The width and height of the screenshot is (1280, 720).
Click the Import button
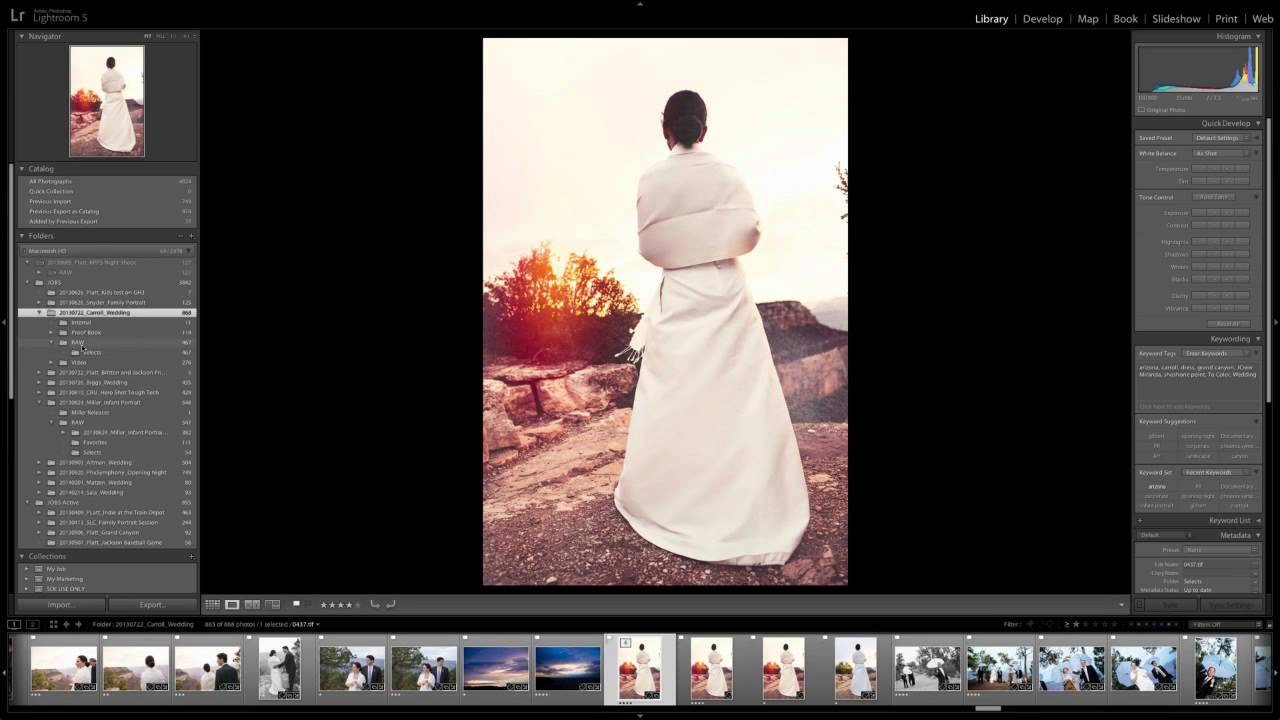[x=60, y=605]
